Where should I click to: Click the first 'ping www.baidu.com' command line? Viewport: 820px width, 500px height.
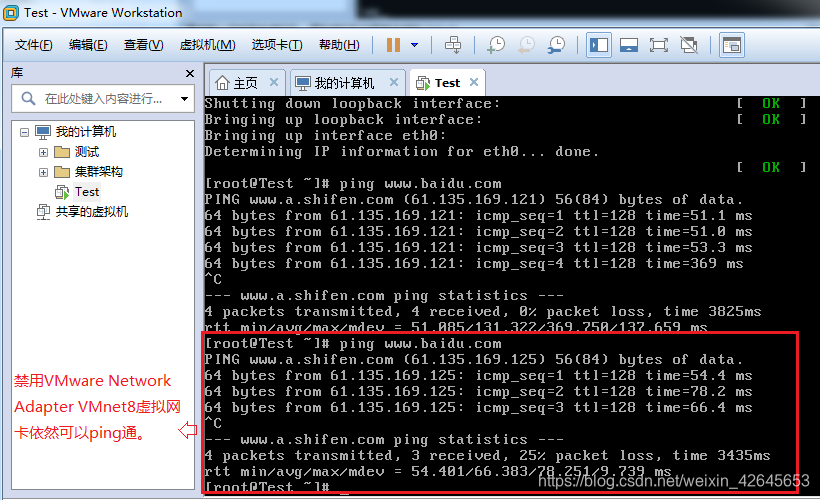pos(354,184)
